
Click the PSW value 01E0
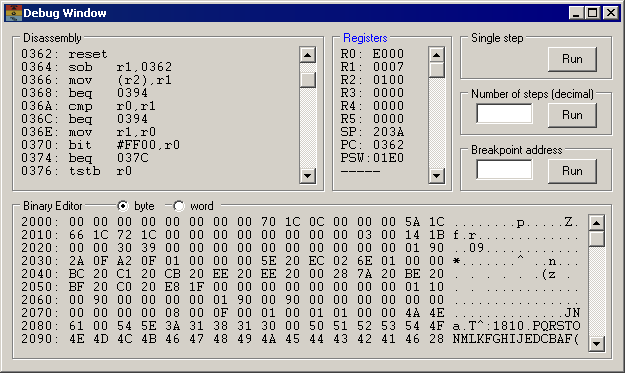388,158
